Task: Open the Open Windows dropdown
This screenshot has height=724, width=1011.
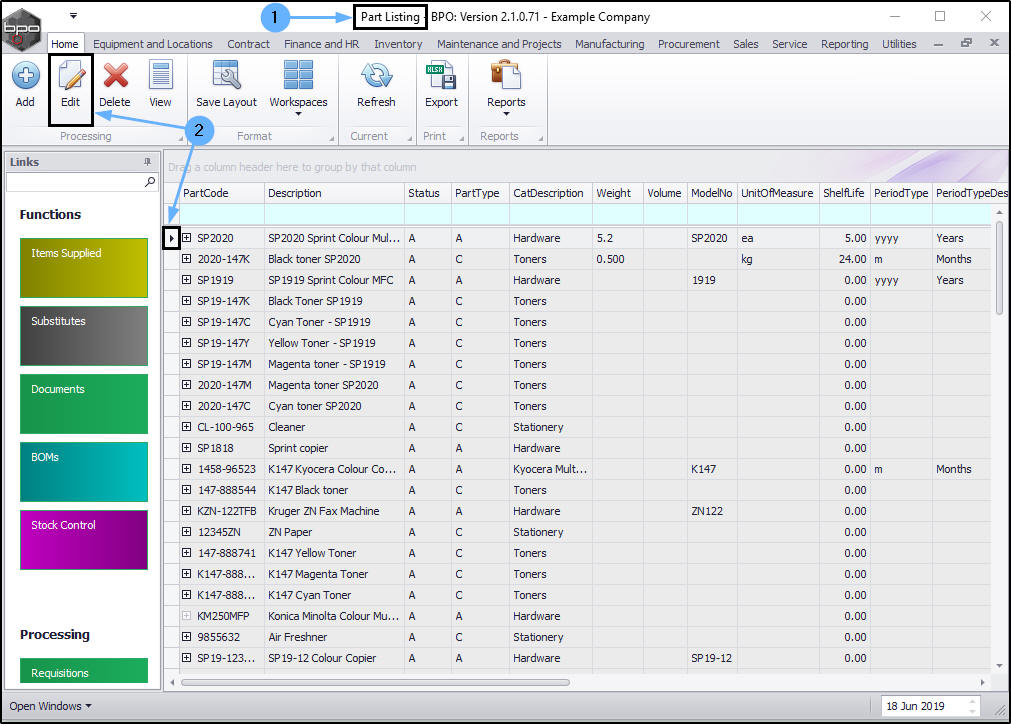Action: pyautogui.click(x=50, y=706)
